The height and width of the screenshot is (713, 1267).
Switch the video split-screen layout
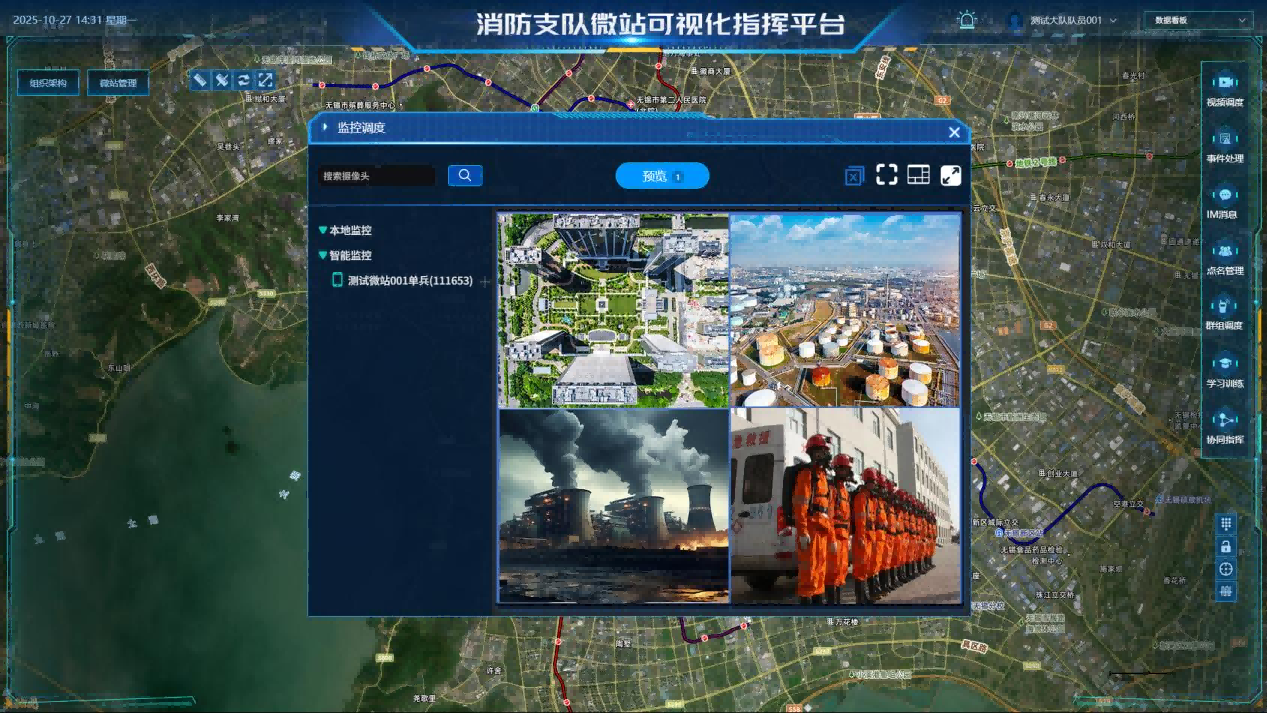918,175
